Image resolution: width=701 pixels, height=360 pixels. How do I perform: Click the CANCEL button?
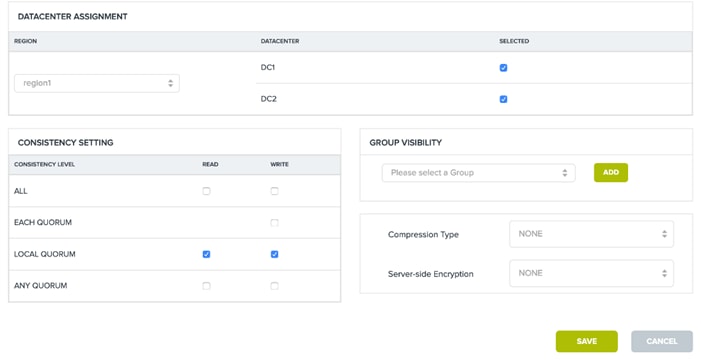pyautogui.click(x=662, y=341)
